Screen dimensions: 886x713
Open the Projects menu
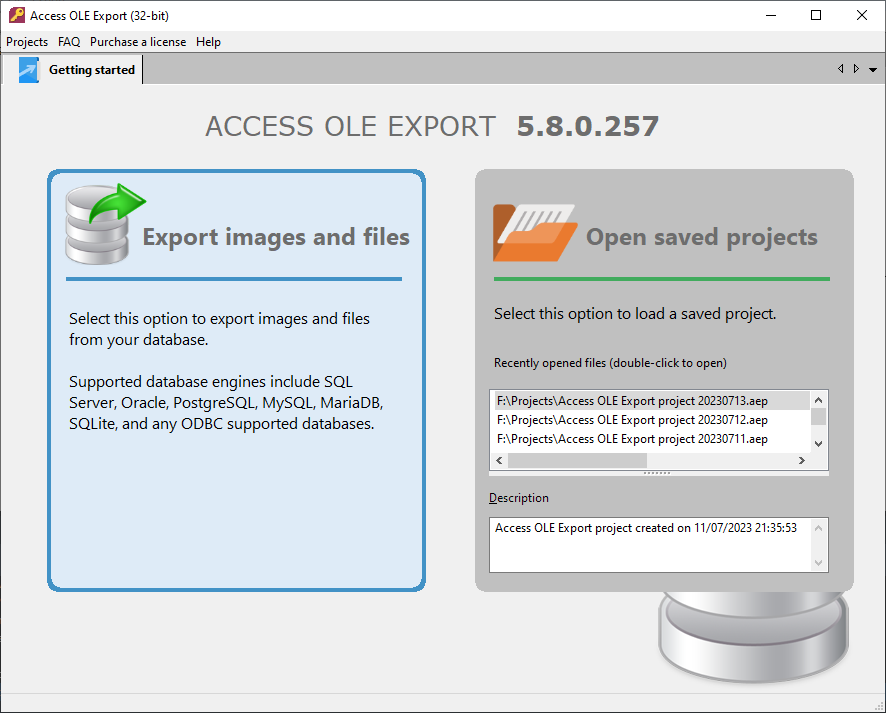[x=27, y=42]
